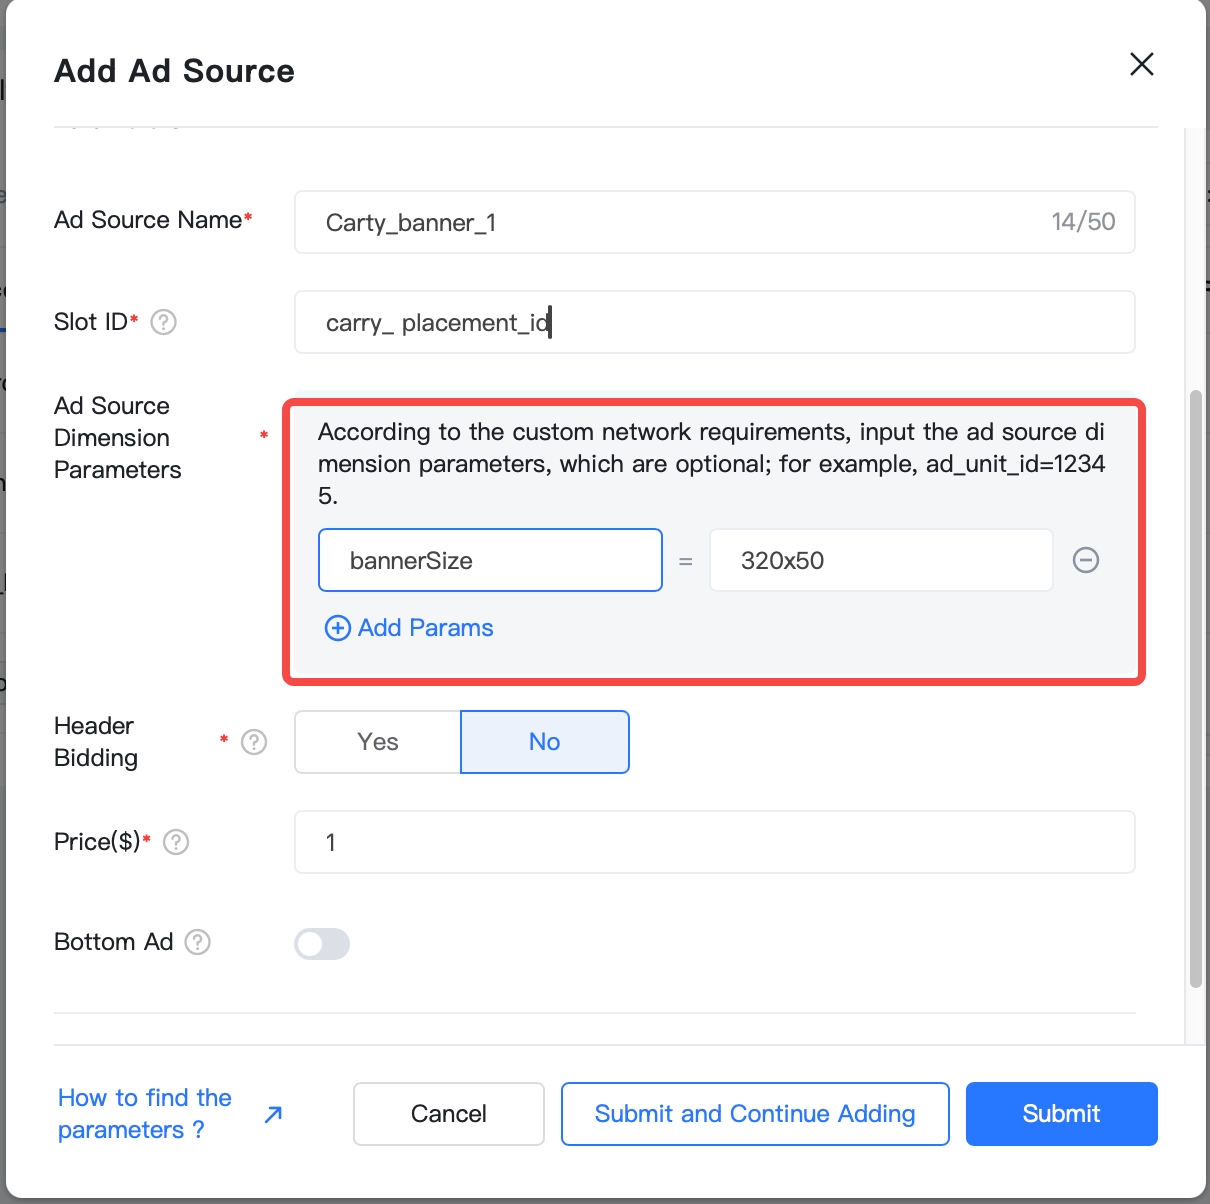Click the external link arrow icon

pyautogui.click(x=273, y=1114)
